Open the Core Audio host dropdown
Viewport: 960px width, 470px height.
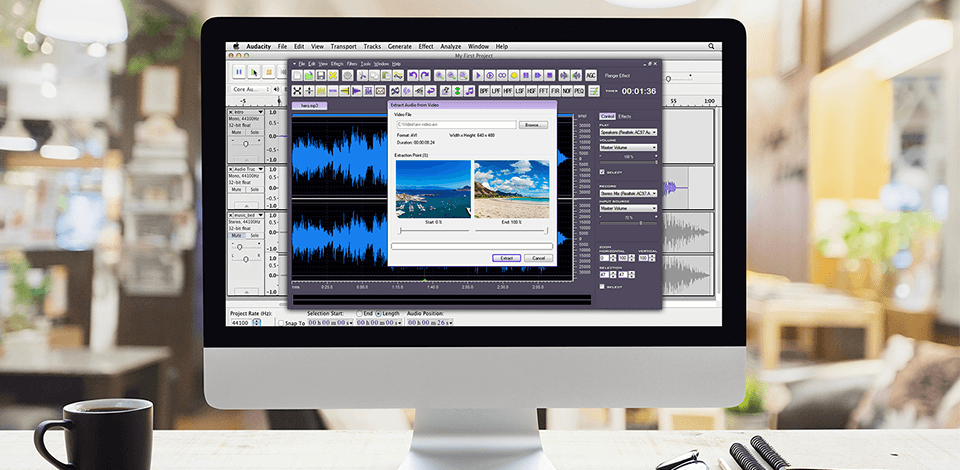(x=251, y=89)
